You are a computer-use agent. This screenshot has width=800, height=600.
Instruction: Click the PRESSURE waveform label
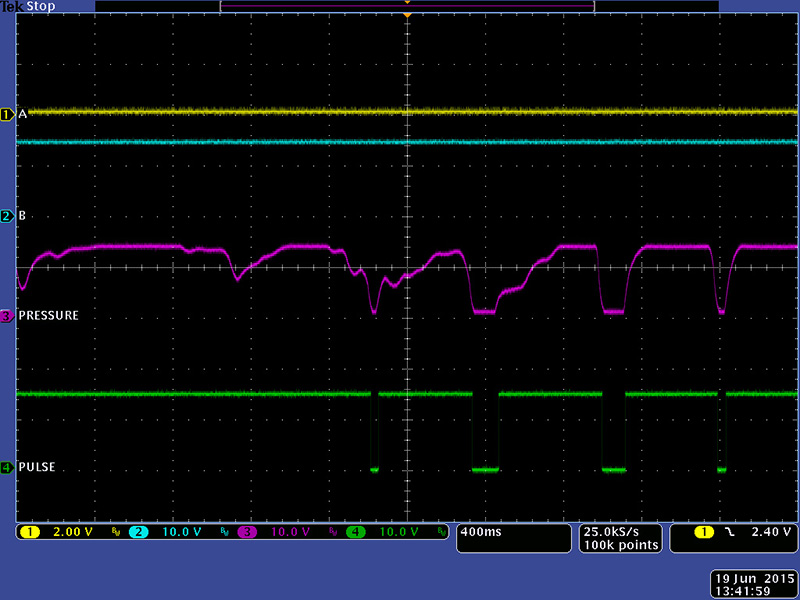[x=48, y=316]
